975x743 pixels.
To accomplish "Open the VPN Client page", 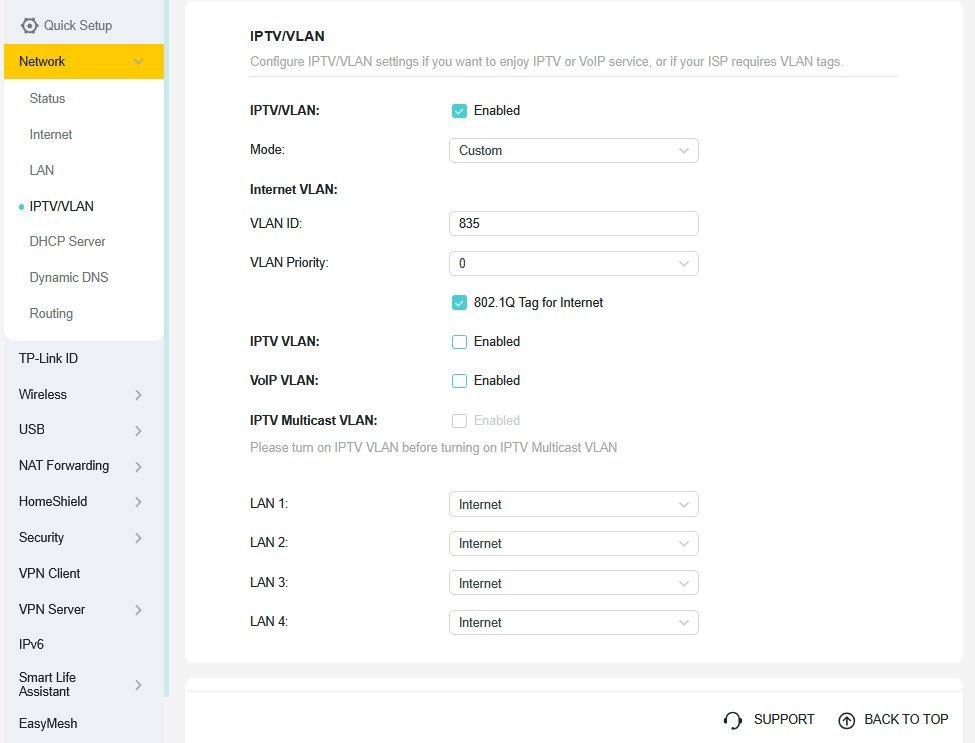I will point(49,574).
